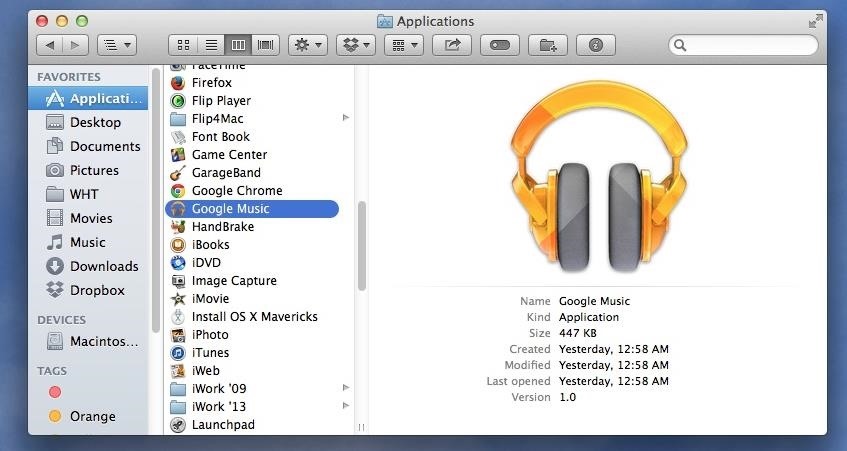Select the iTunes app icon
This screenshot has width=847, height=451.
[178, 353]
